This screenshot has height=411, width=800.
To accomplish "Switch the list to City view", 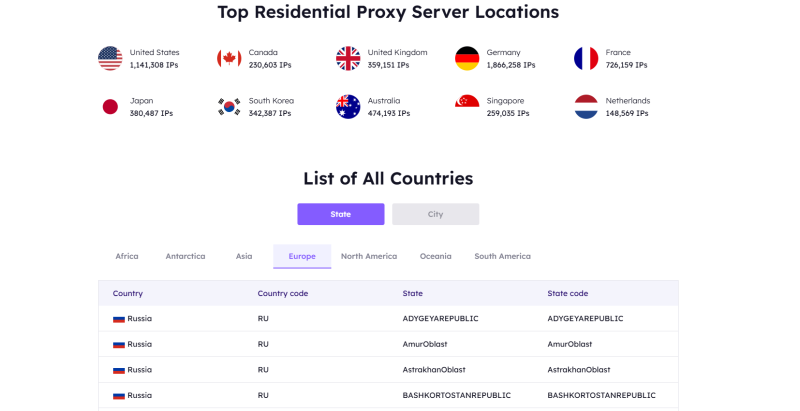I will point(435,214).
